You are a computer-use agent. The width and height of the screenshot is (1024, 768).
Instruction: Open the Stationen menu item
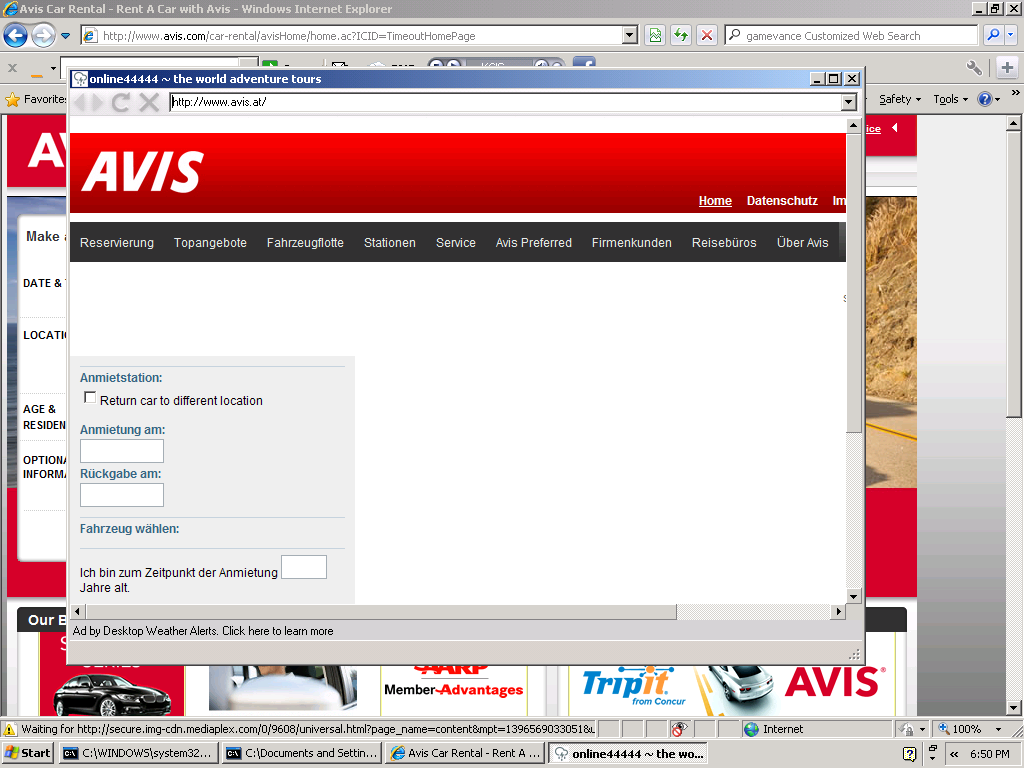pos(390,243)
